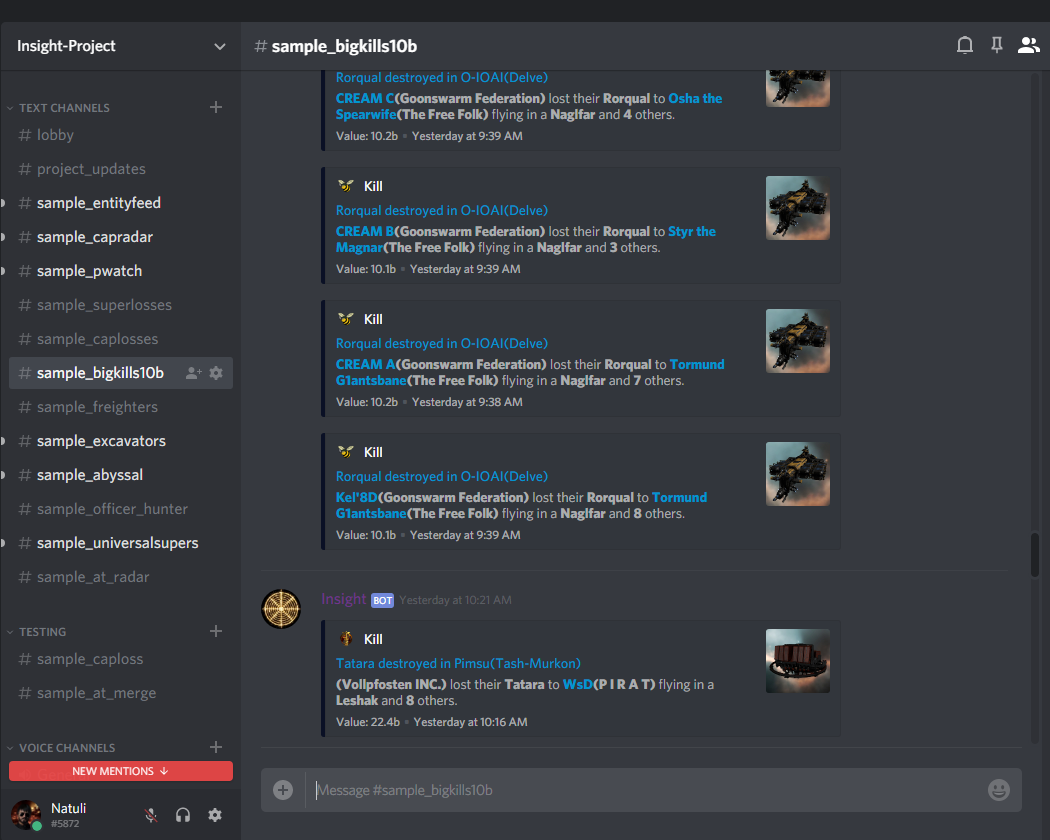Click the chat scrollbar thumb

coord(1035,555)
